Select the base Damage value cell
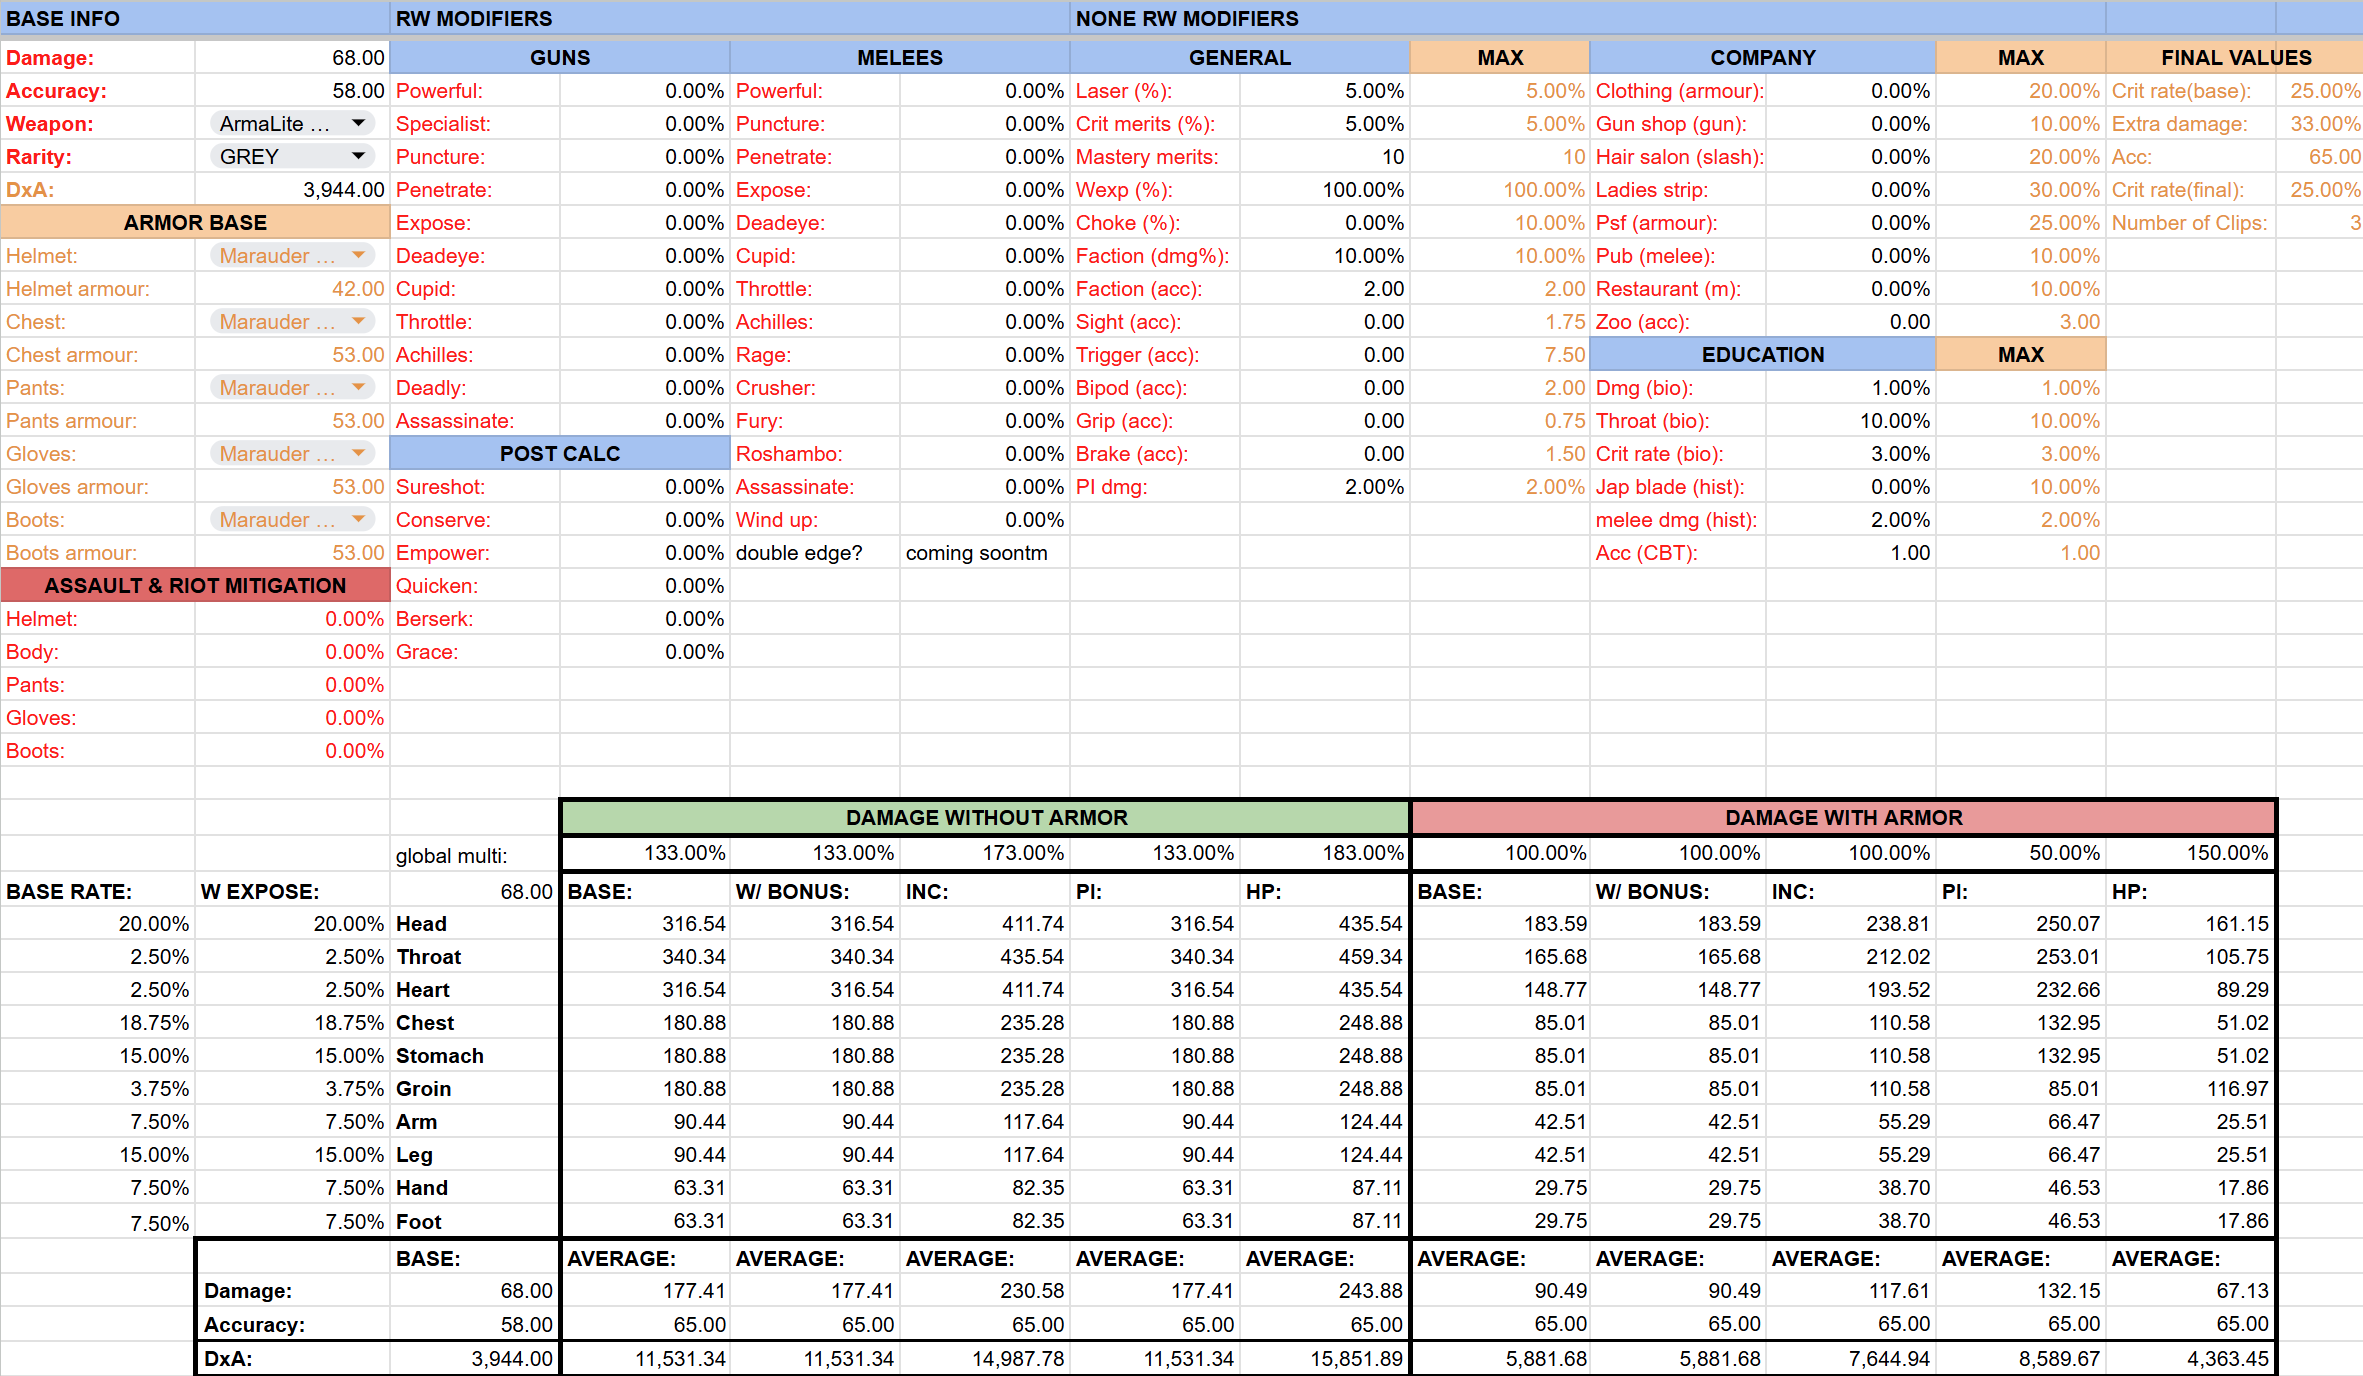Viewport: 2363px width, 1376px height. (292, 58)
